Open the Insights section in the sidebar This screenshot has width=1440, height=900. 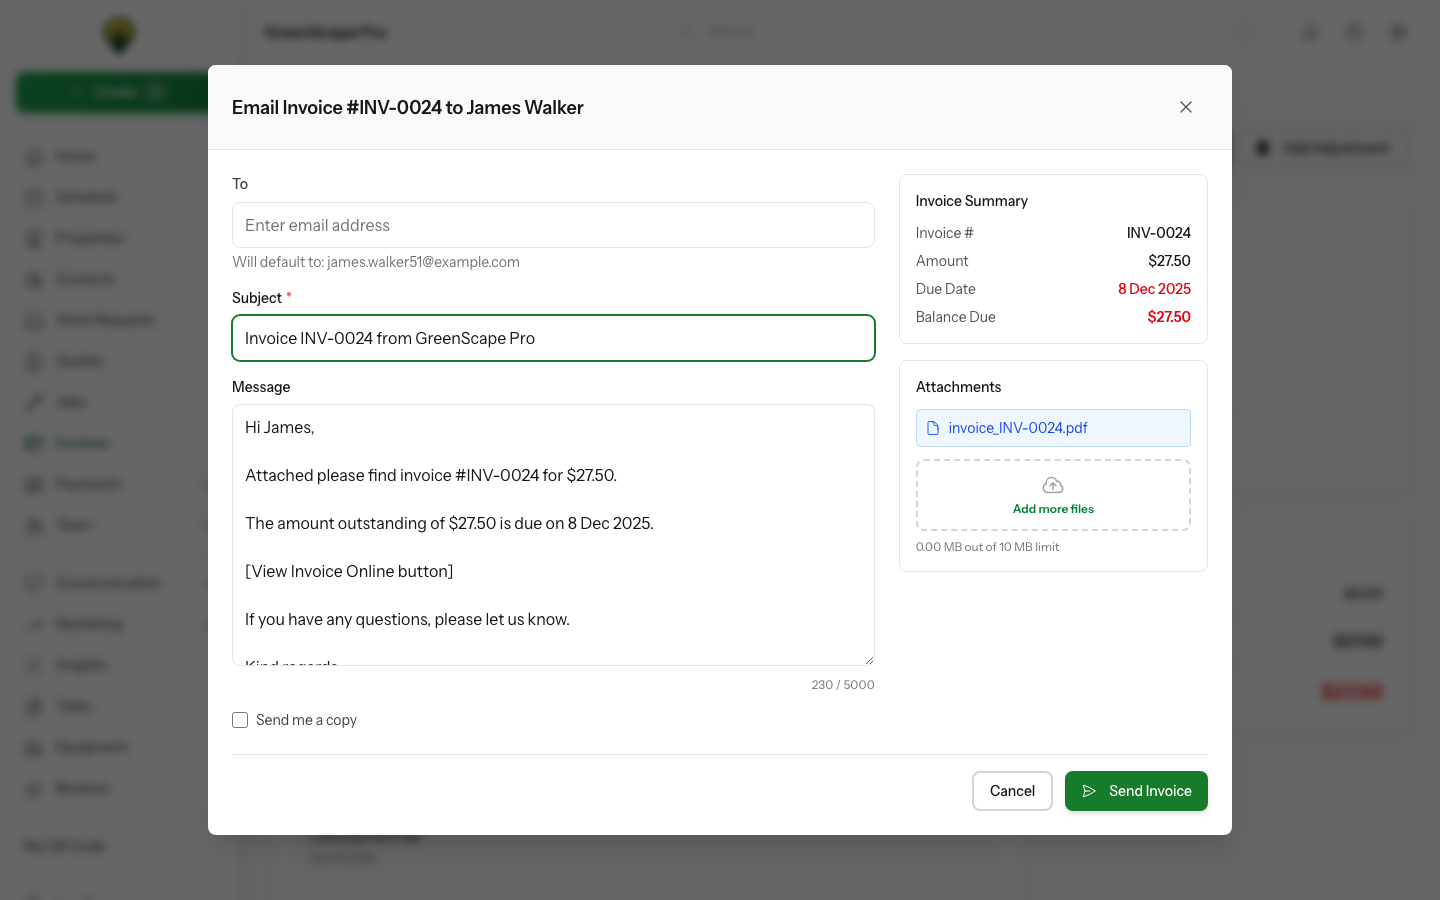pos(33,664)
